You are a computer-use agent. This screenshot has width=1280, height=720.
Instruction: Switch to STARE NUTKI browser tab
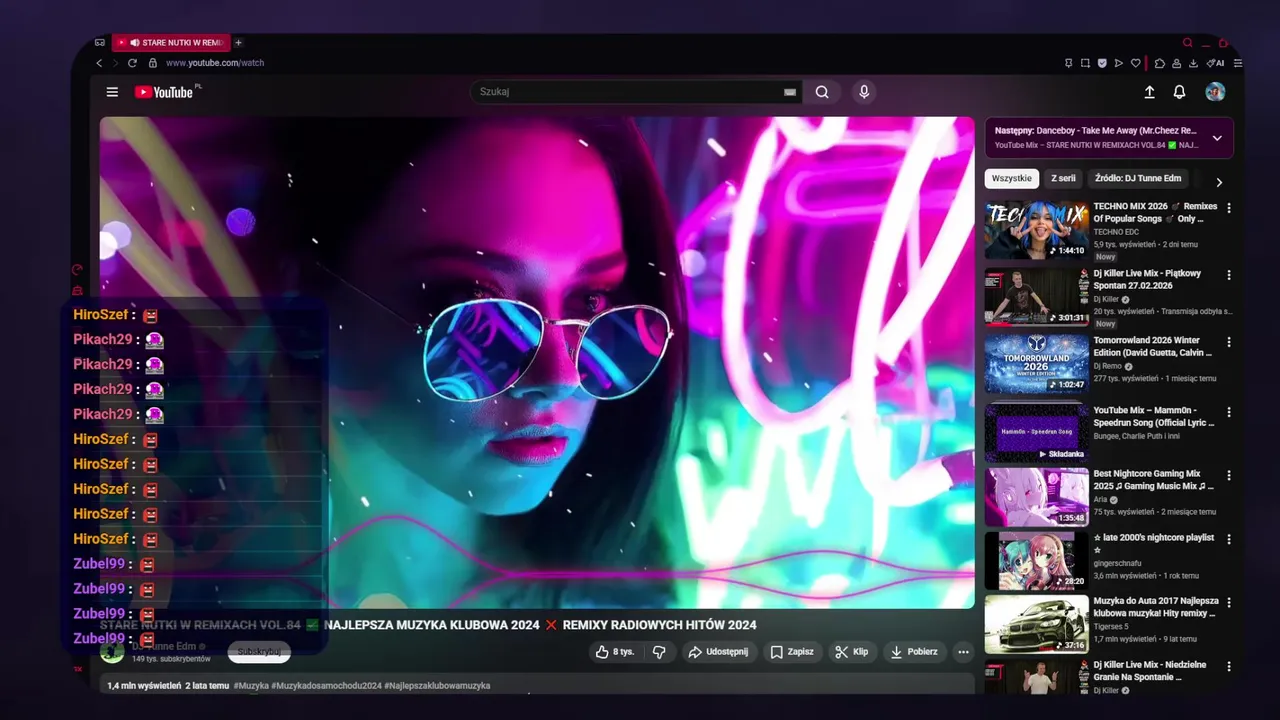171,42
